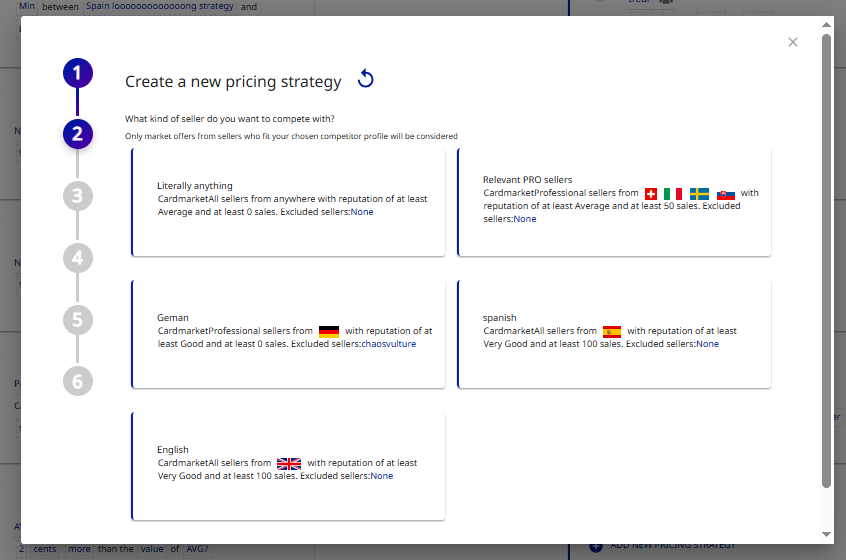Click the dialog scrollbar down arrow

pyautogui.click(x=826, y=534)
